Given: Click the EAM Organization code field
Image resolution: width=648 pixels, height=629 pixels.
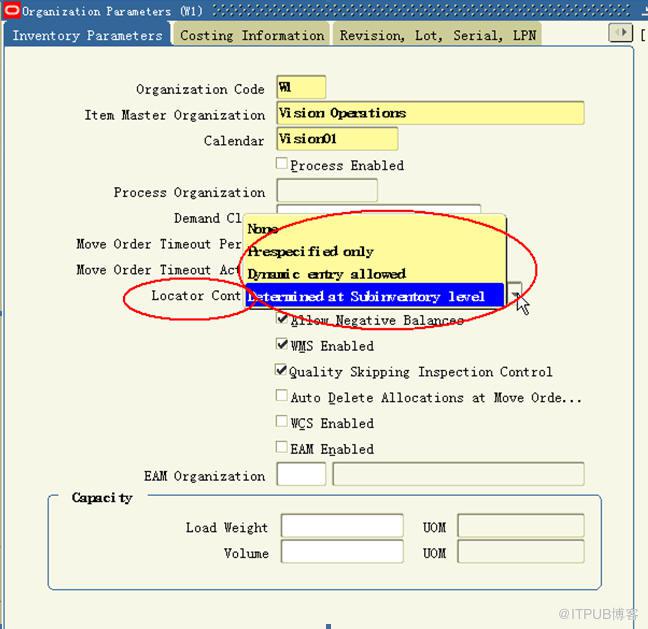Looking at the screenshot, I should click(x=301, y=474).
